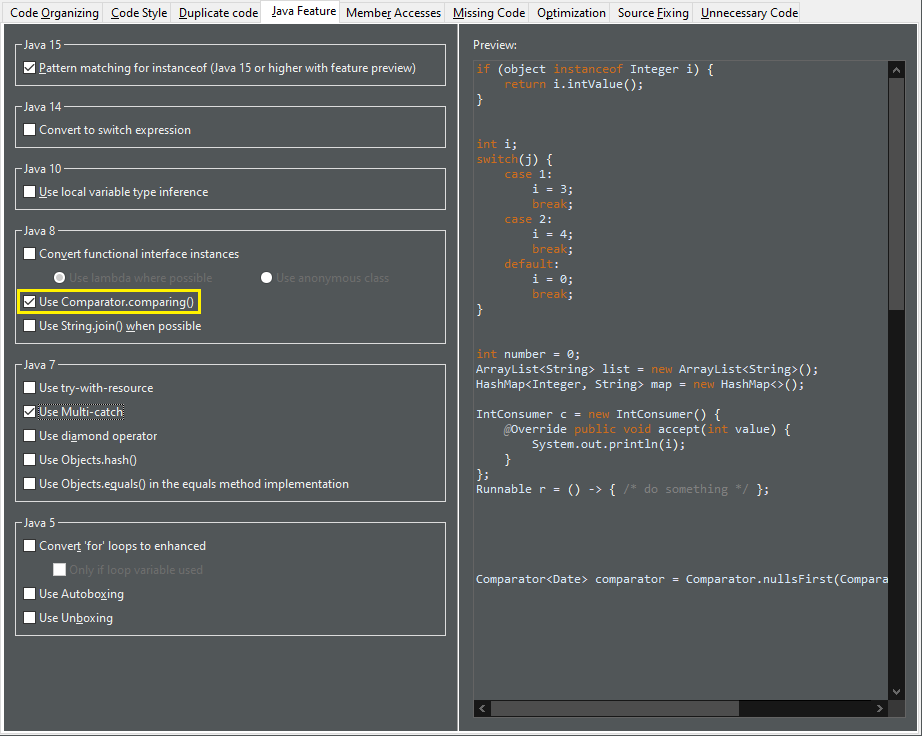Enable Use local variable type inference
922x736 pixels.
click(29, 192)
